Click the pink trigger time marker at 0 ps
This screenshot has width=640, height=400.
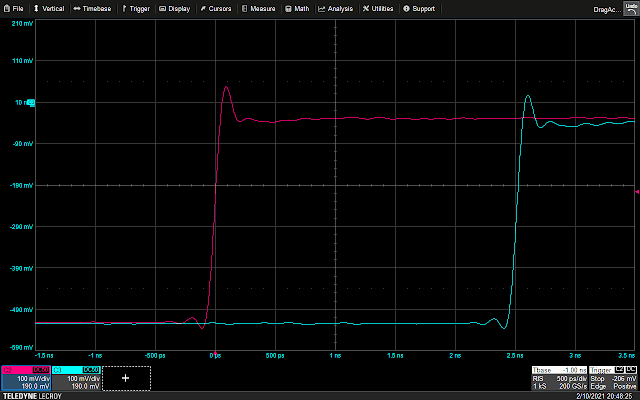pyautogui.click(x=215, y=353)
